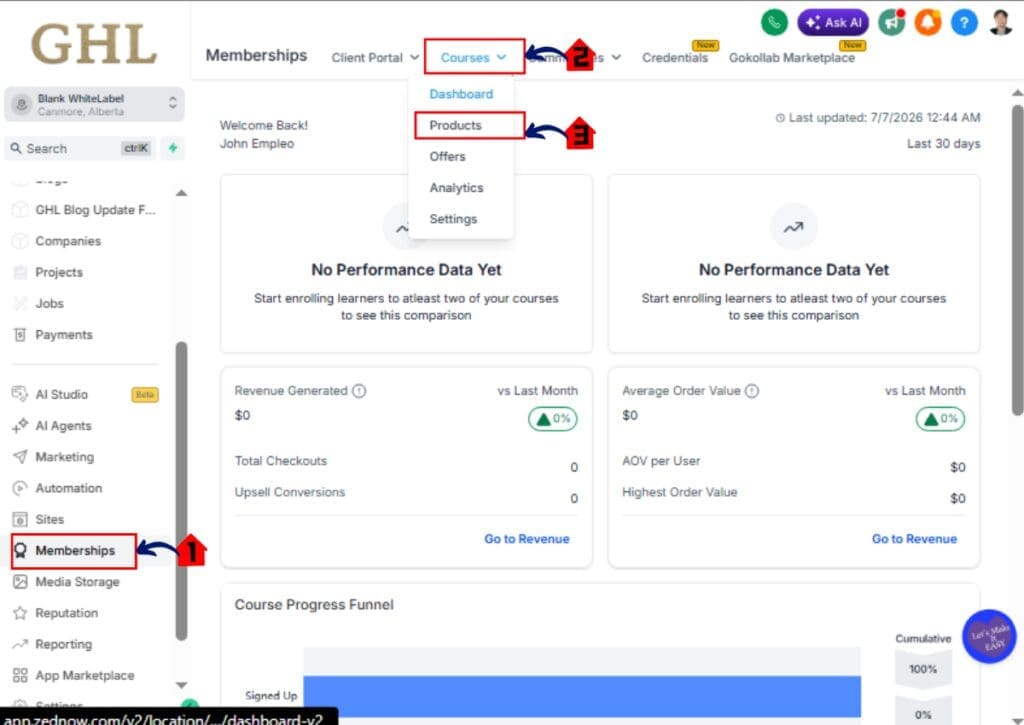
Task: Open GHL Blog Update F... in sidebar
Action: [x=95, y=210]
